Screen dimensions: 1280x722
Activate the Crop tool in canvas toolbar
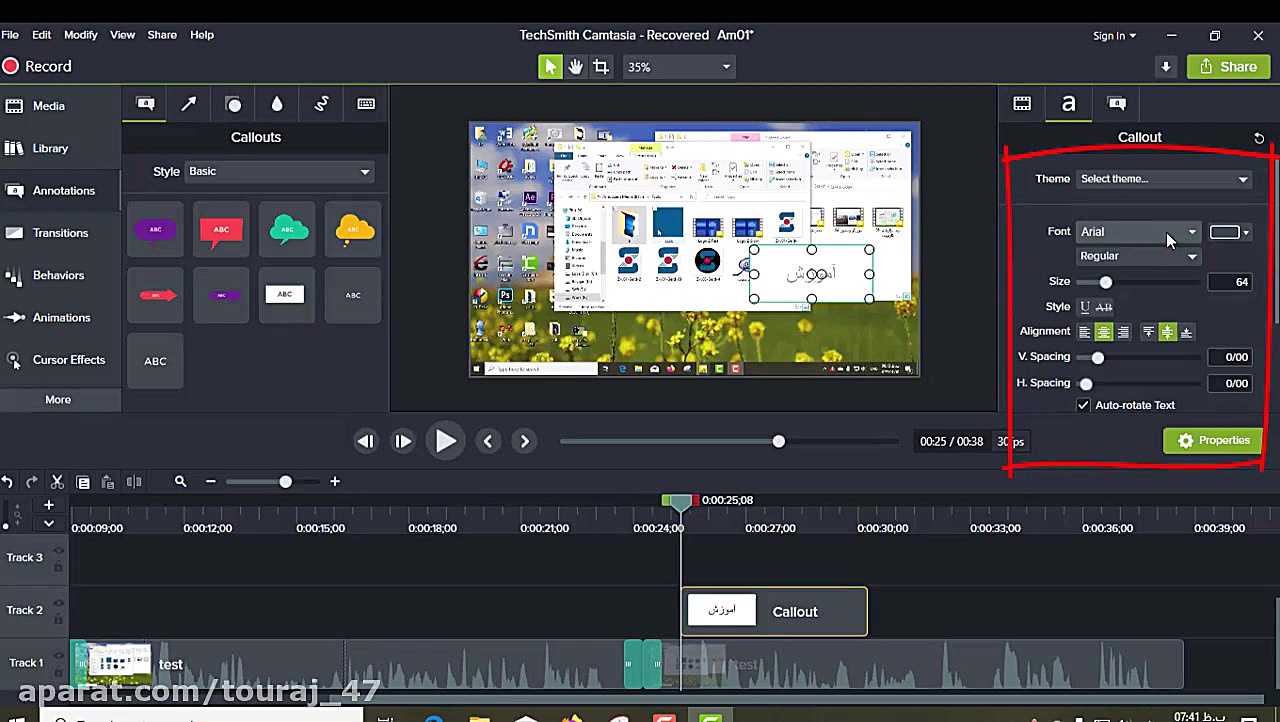coord(601,67)
